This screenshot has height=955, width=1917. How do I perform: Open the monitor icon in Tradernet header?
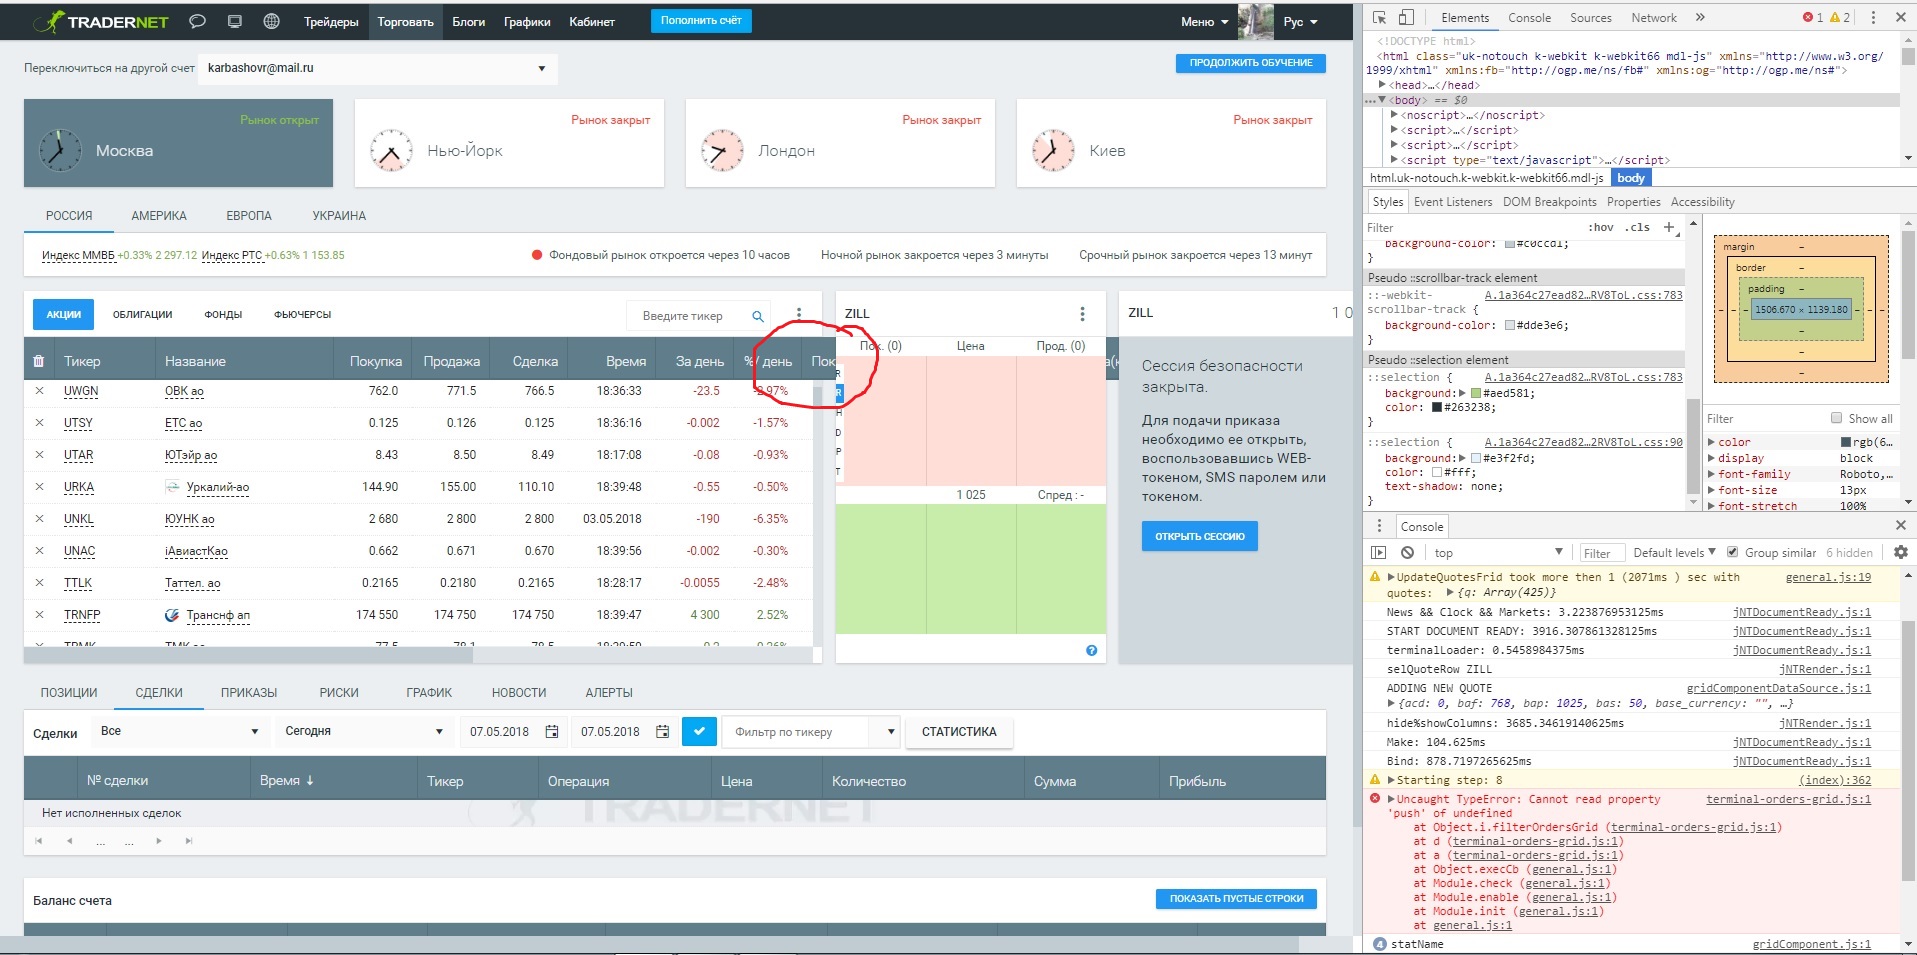[x=234, y=21]
